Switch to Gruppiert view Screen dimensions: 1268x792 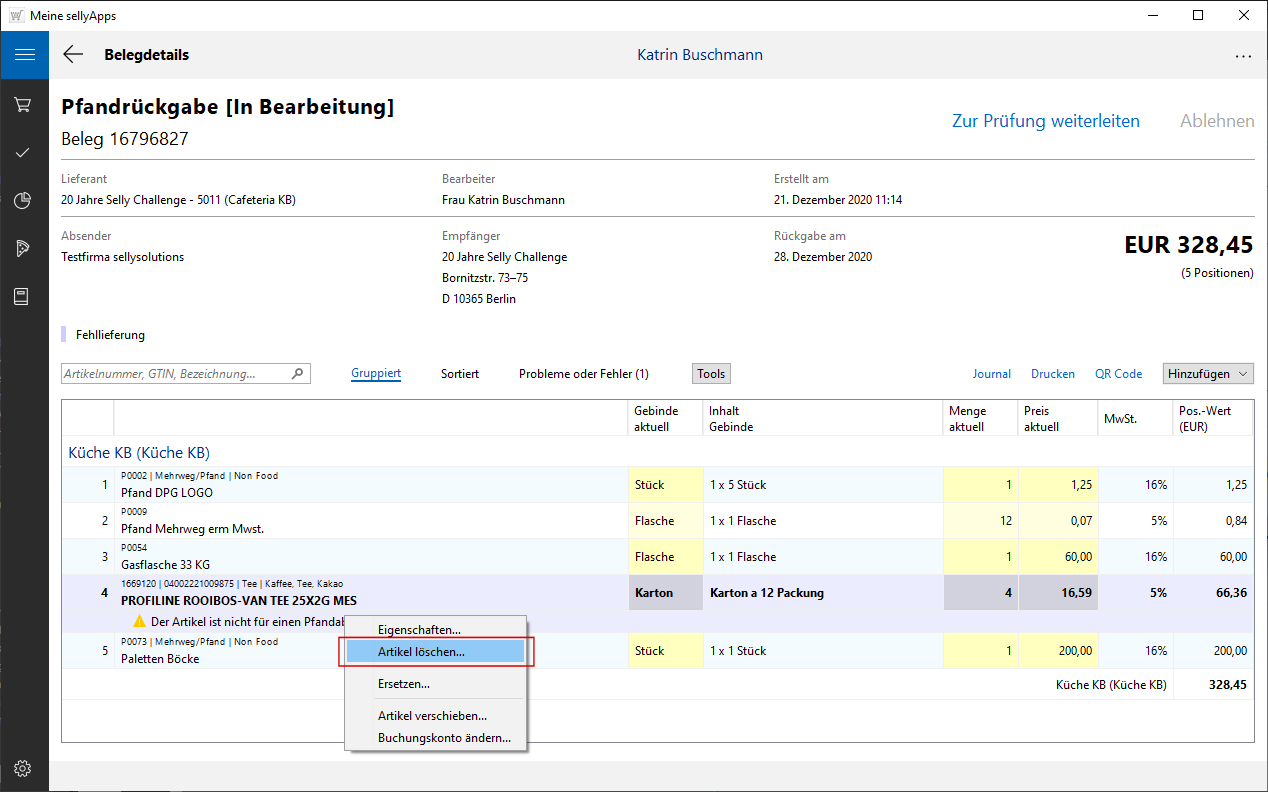pos(376,374)
